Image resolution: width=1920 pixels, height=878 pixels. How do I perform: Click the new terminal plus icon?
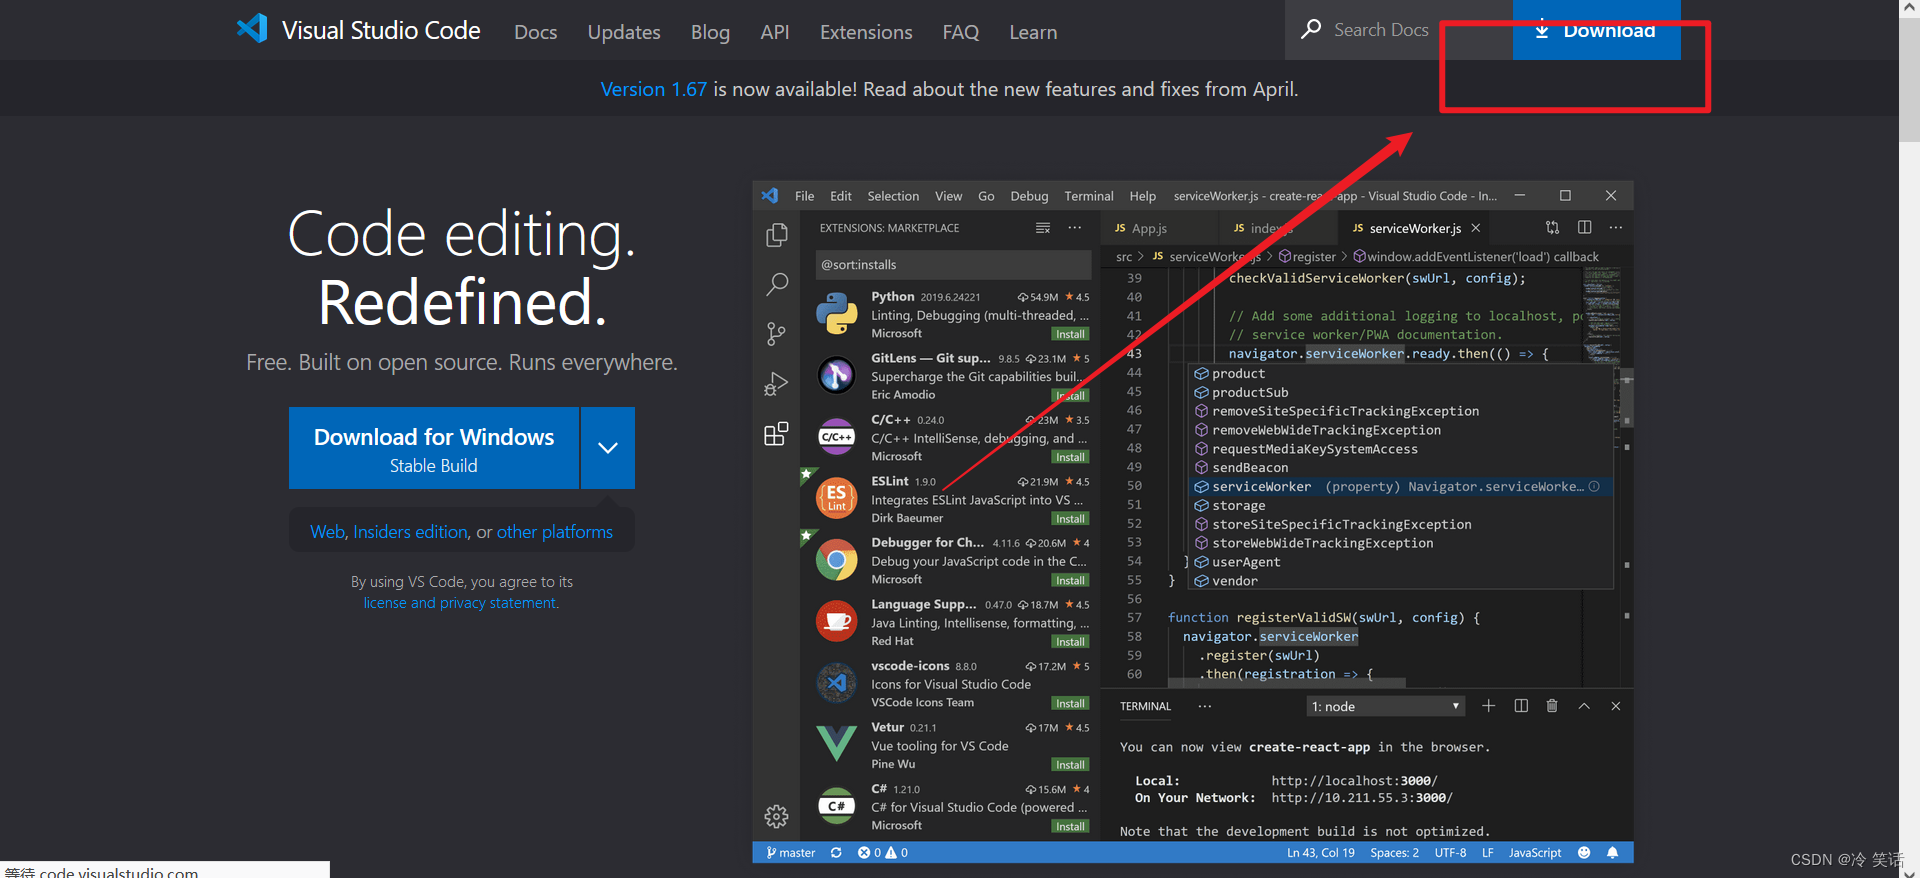point(1488,706)
